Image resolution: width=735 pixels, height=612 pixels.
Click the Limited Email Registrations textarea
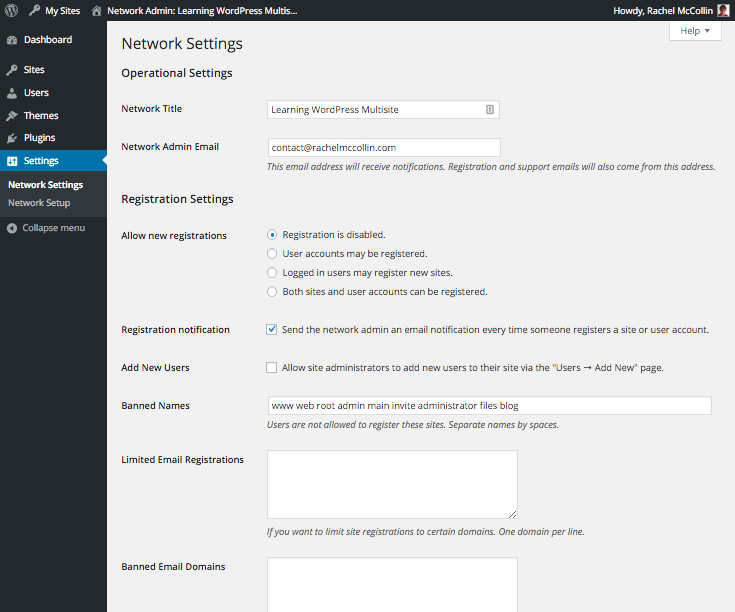pos(391,484)
